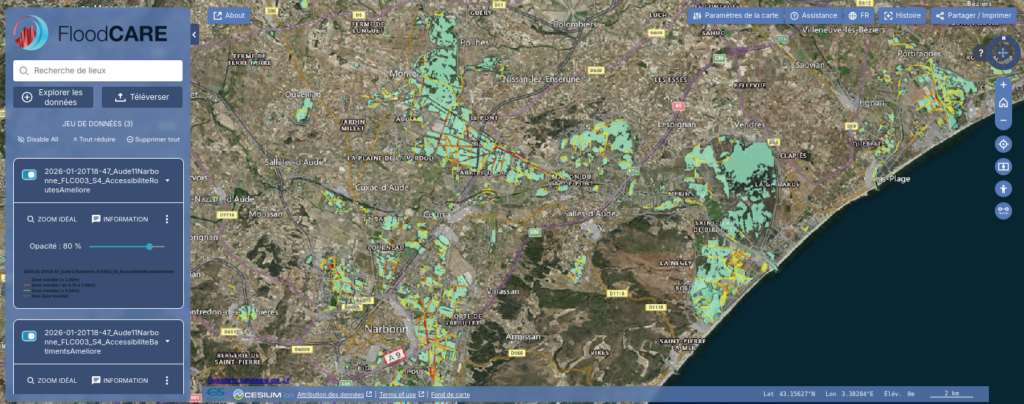Center map on my location

point(1003,144)
